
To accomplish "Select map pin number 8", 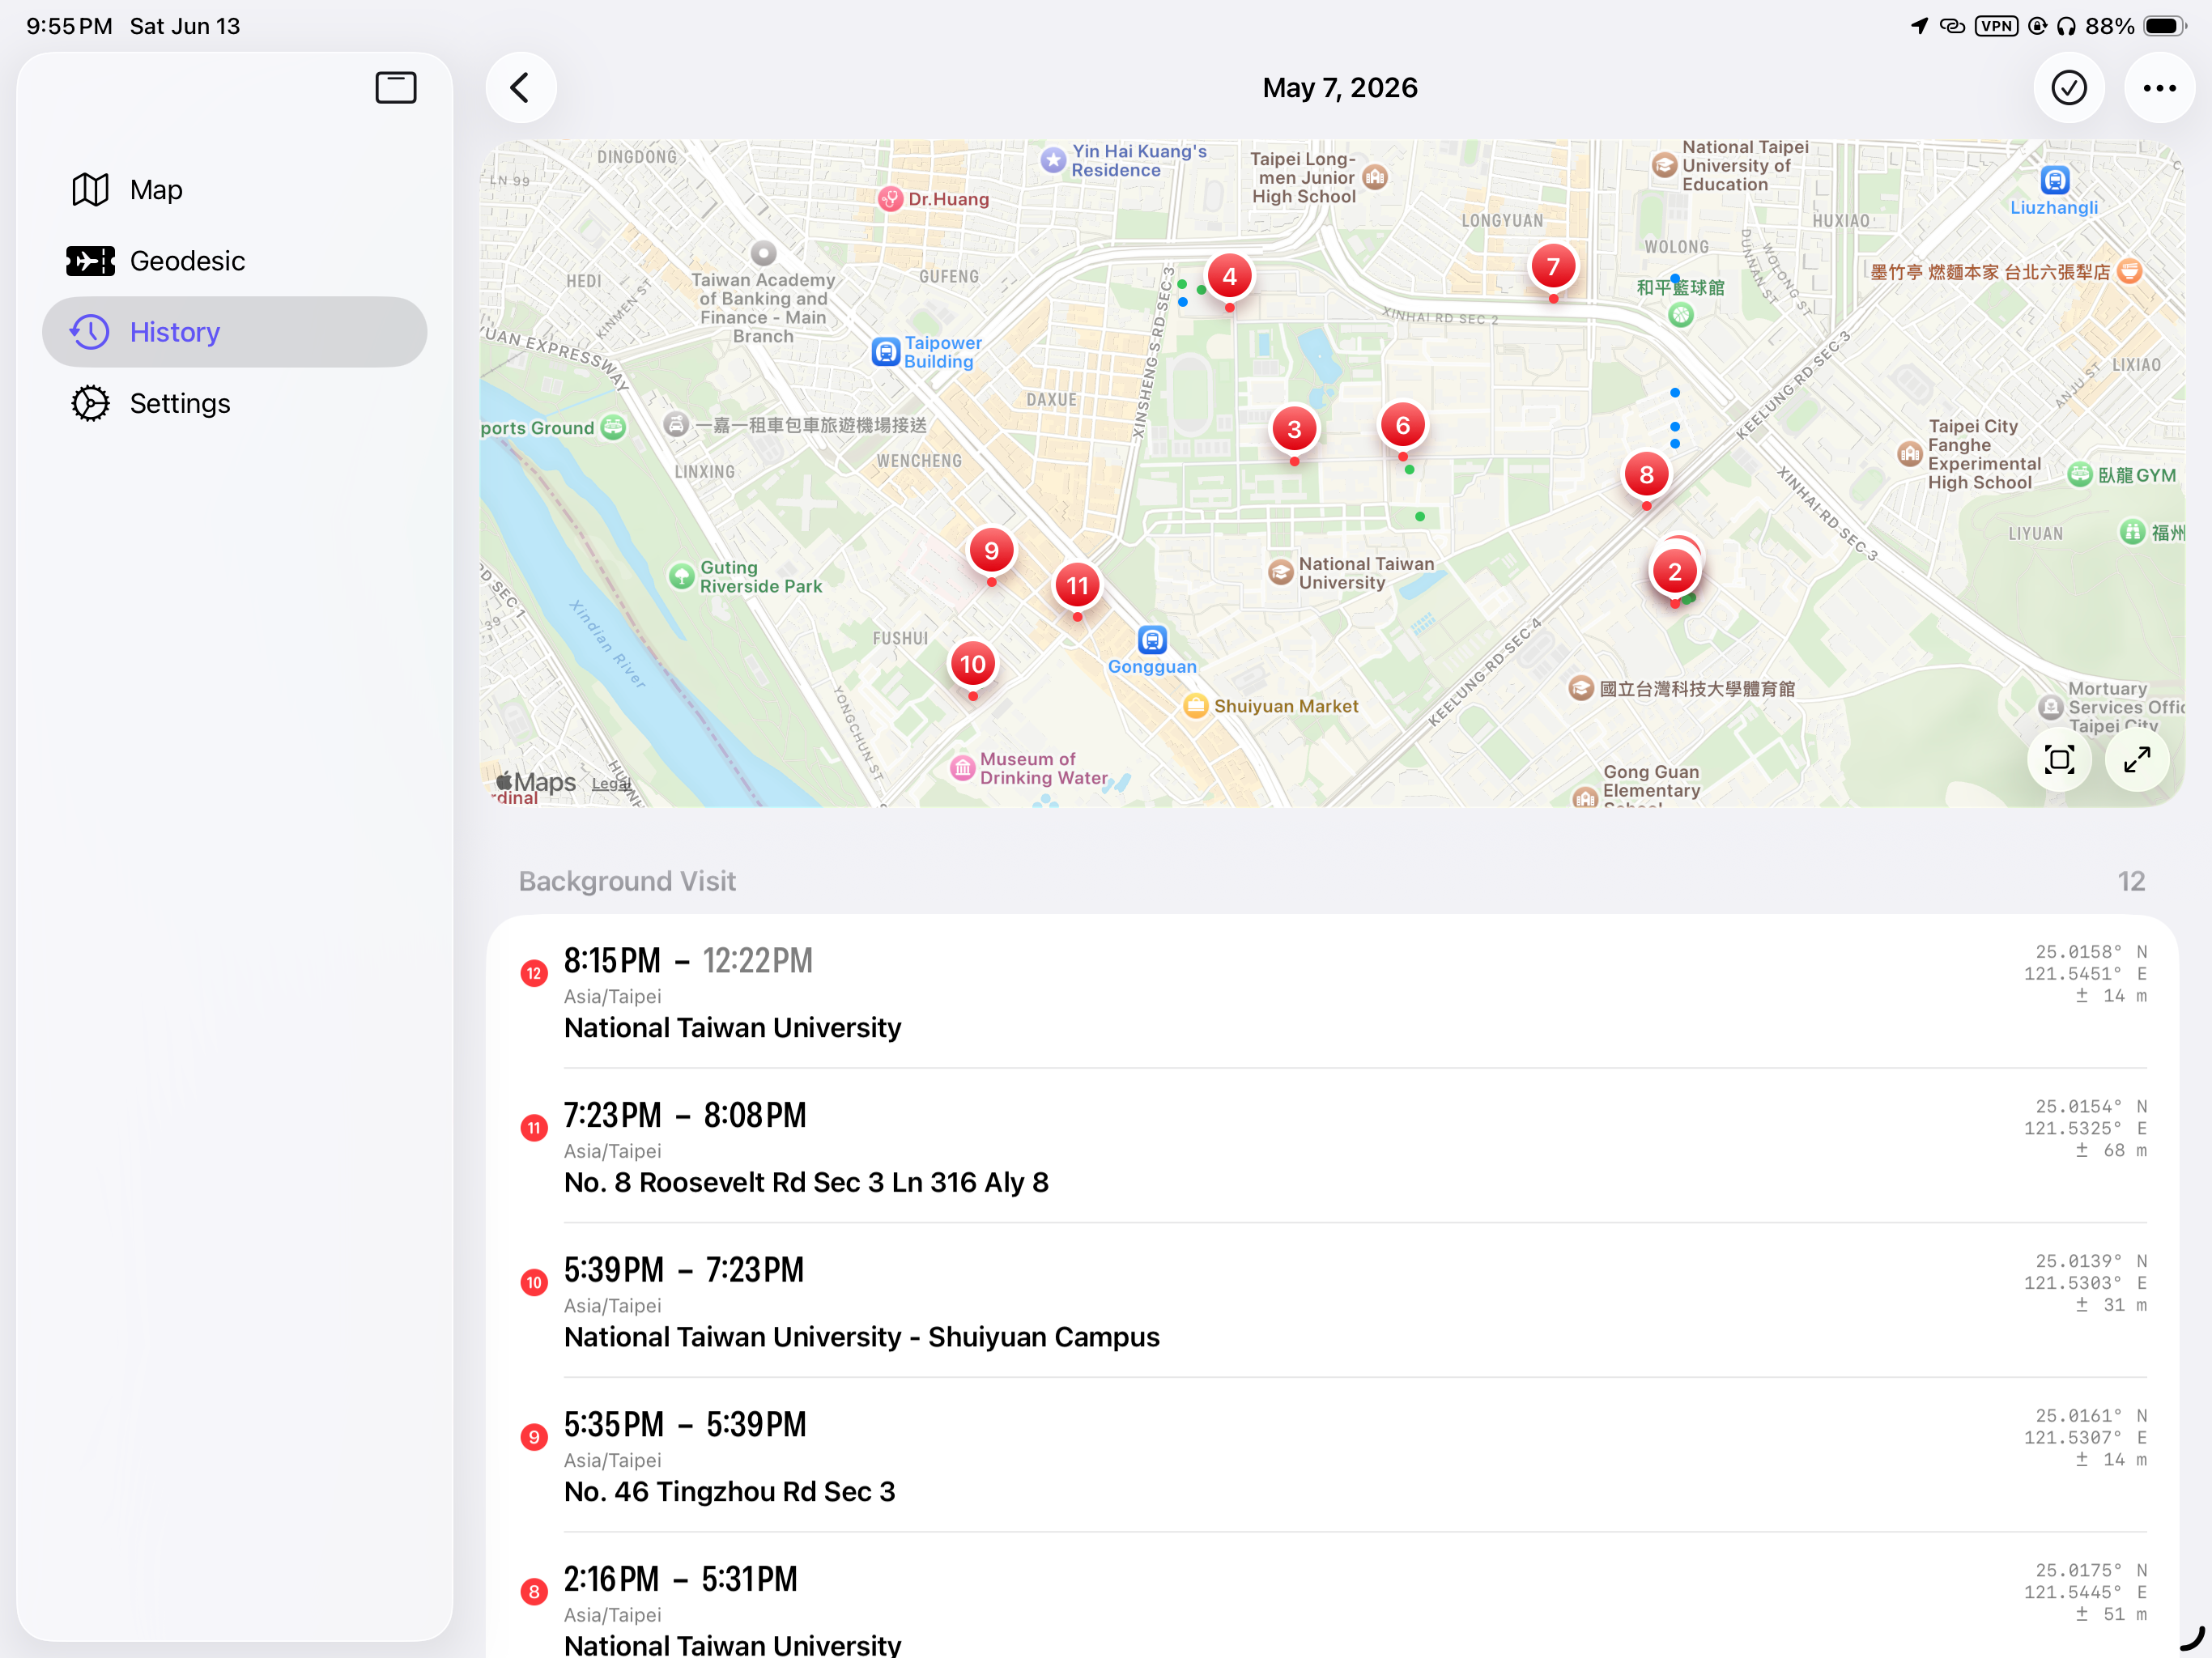I will (x=1646, y=475).
